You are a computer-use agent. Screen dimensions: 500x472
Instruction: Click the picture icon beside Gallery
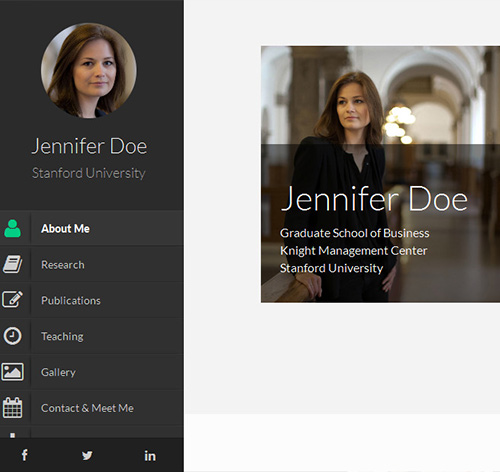[12, 372]
